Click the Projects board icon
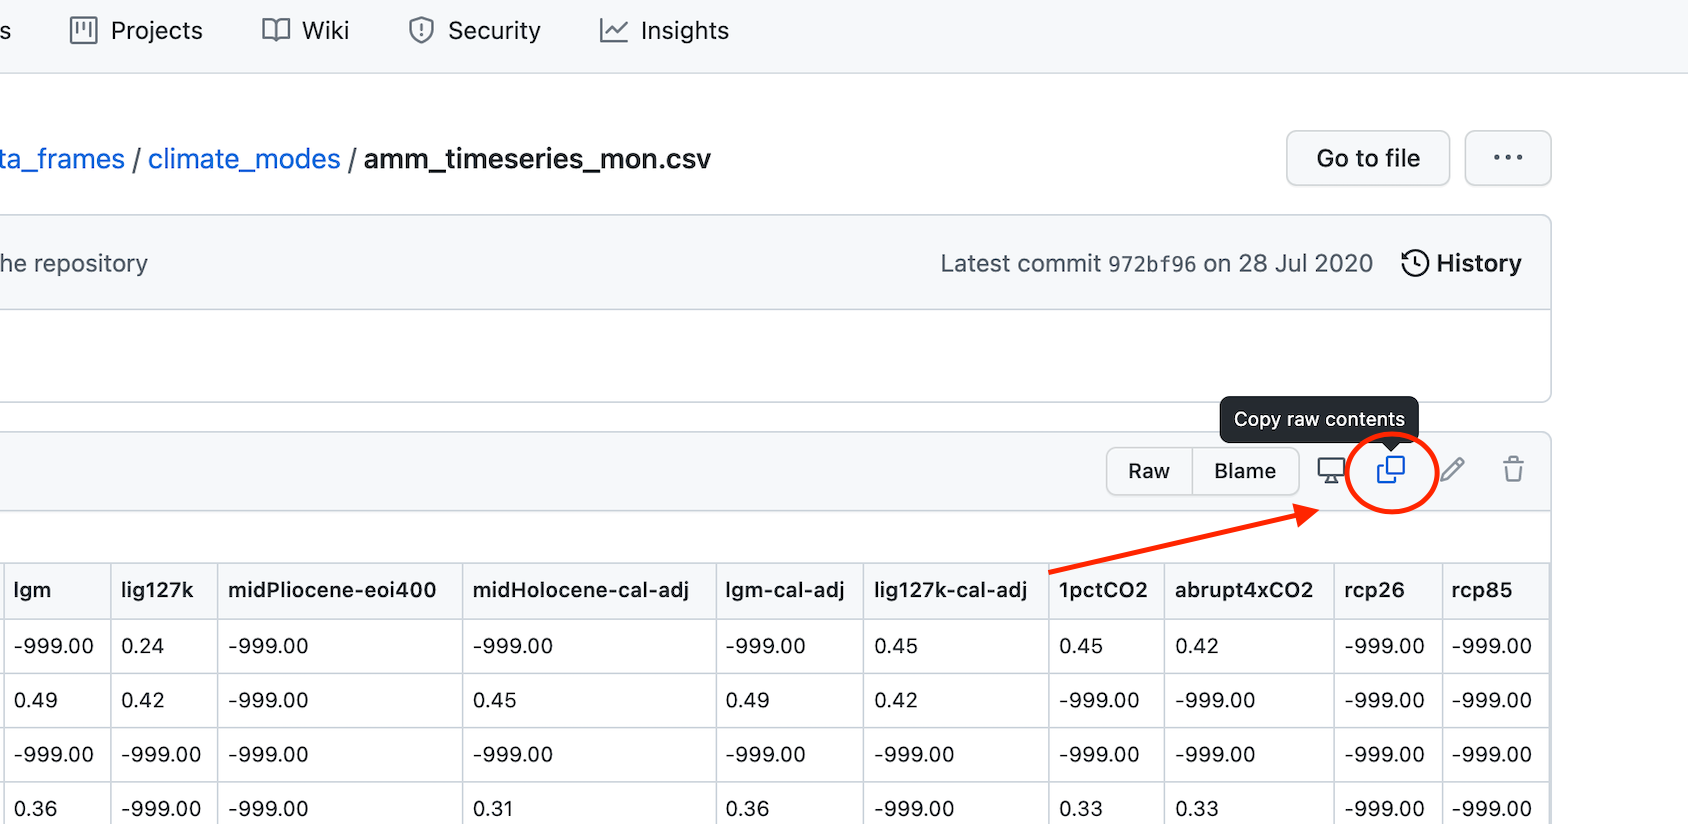The width and height of the screenshot is (1688, 824). [x=84, y=31]
